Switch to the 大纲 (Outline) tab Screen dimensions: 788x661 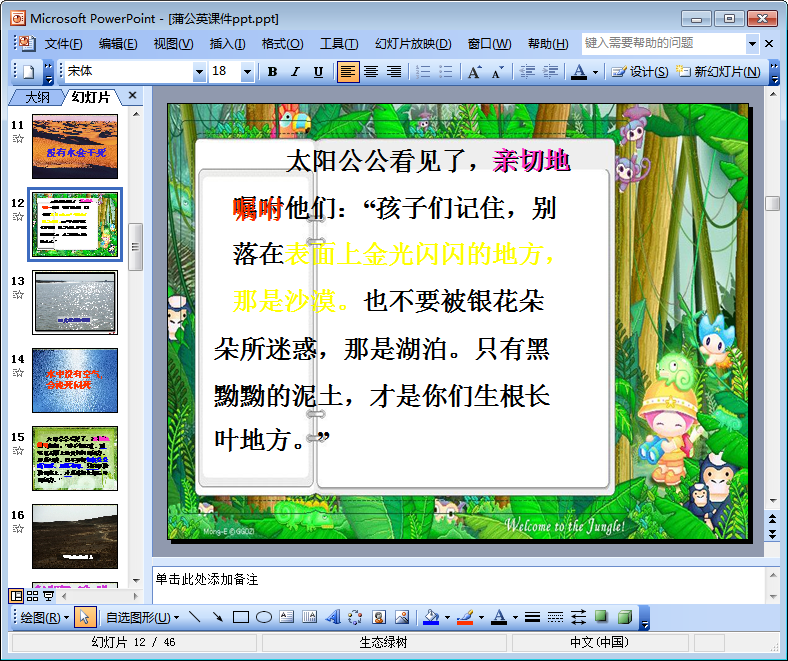pyautogui.click(x=38, y=97)
